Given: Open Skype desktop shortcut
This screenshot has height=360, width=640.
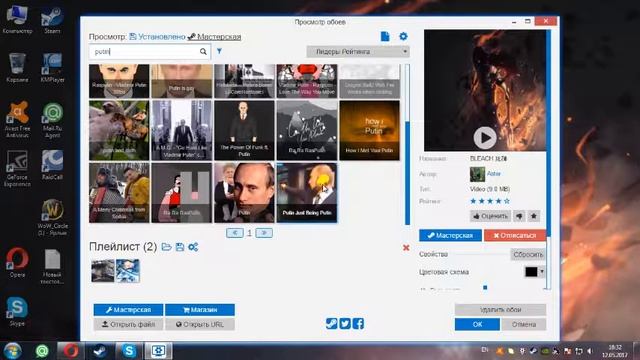Looking at the screenshot, I should click(17, 311).
